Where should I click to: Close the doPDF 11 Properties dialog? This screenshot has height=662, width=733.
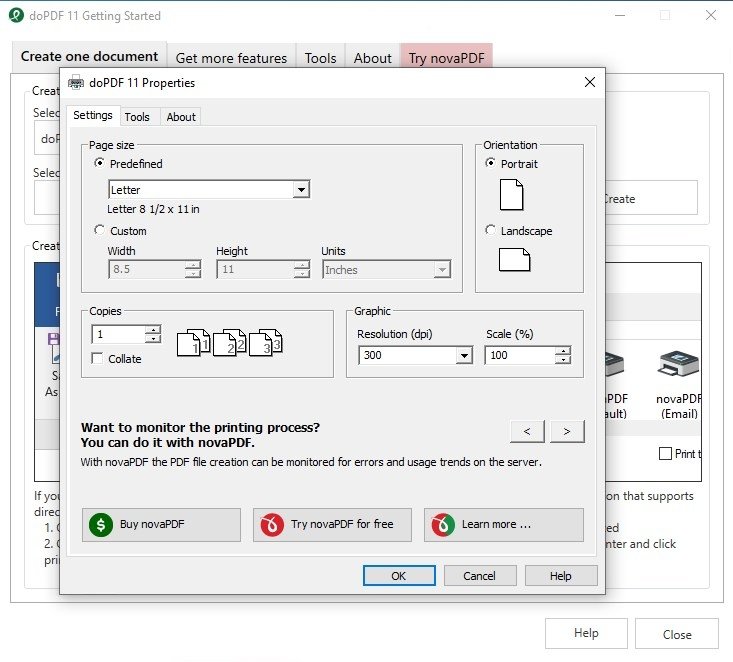[590, 82]
